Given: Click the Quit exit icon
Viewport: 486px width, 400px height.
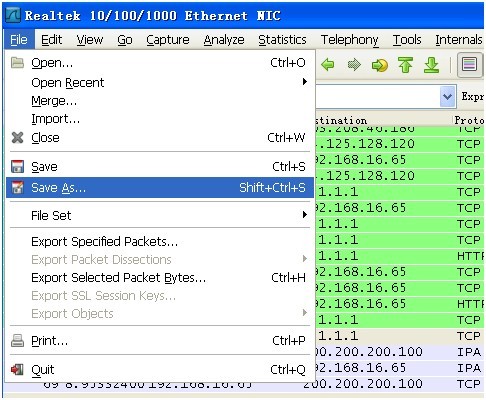Looking at the screenshot, I should [x=17, y=369].
